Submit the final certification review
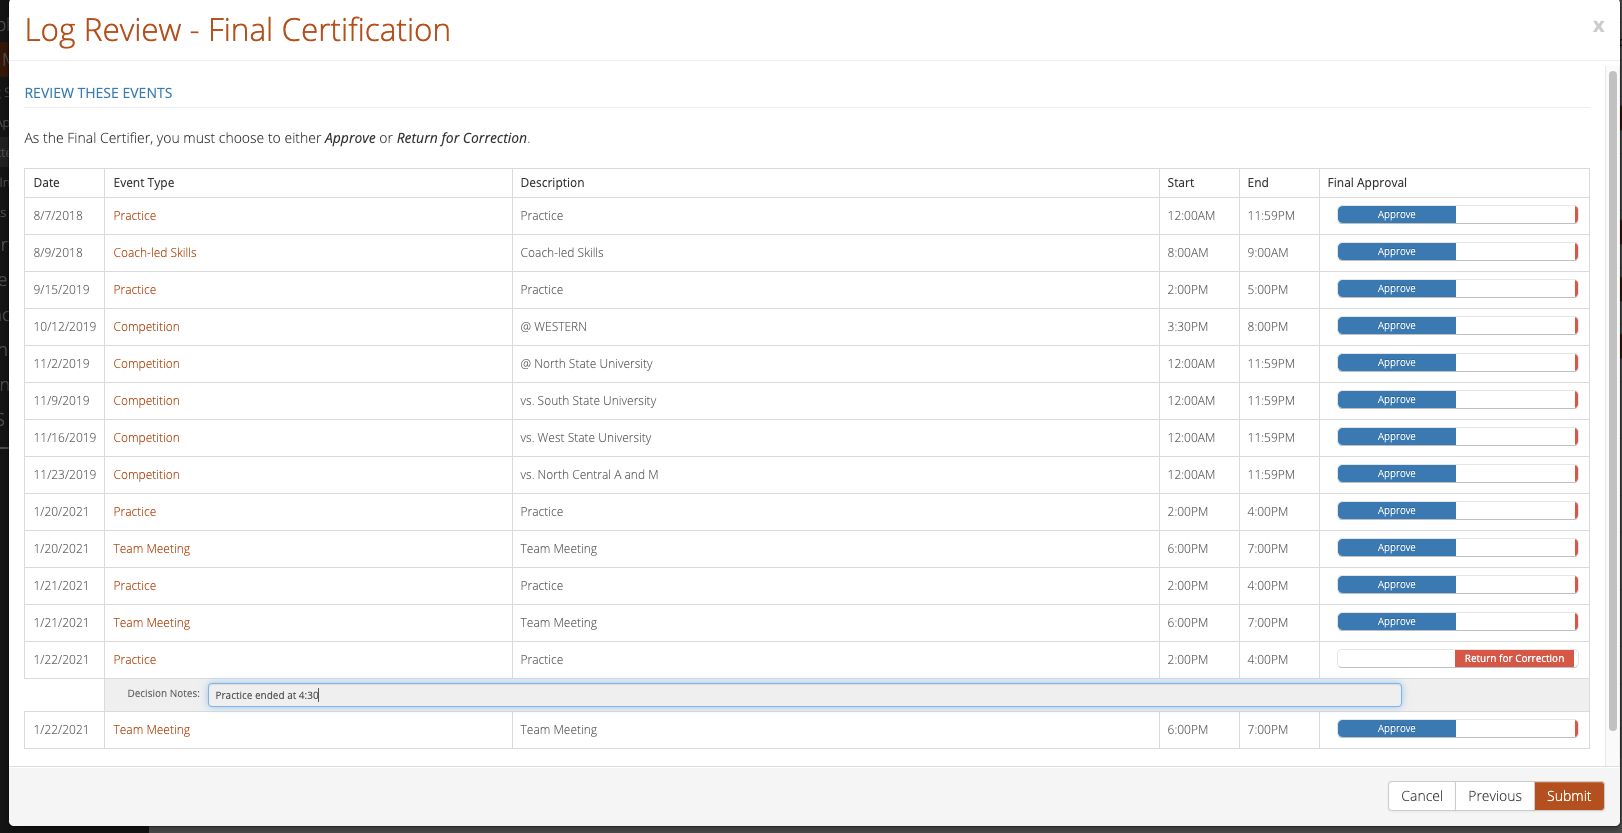Screen dimensions: 1622x833 click(x=1569, y=796)
